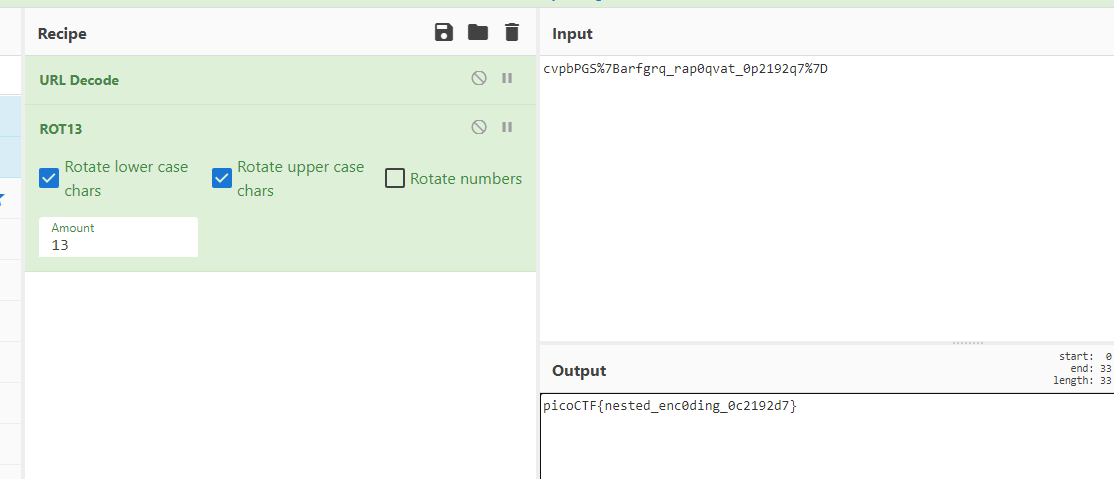Disable the URL Decode operation
This screenshot has width=1114, height=479.
479,78
